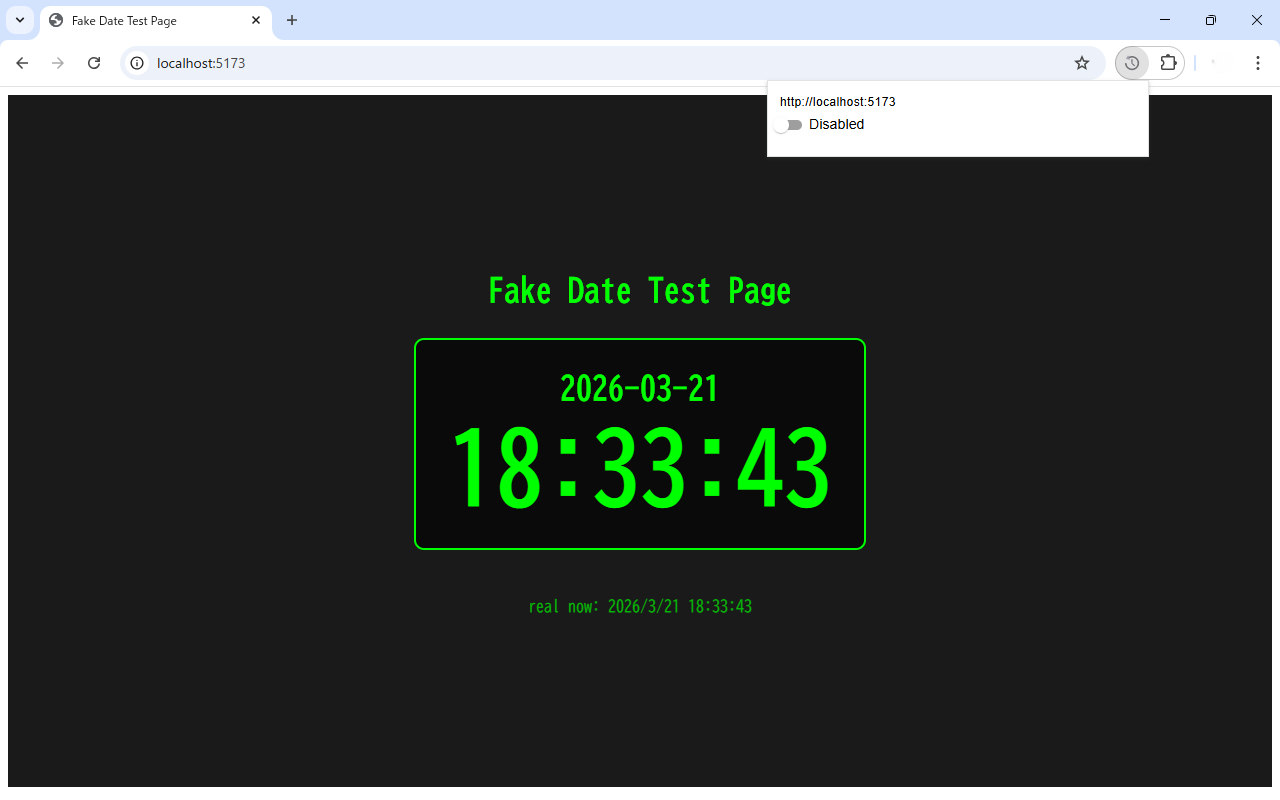Bookmark this page with the star icon
This screenshot has height=800, width=1280.
pos(1082,63)
